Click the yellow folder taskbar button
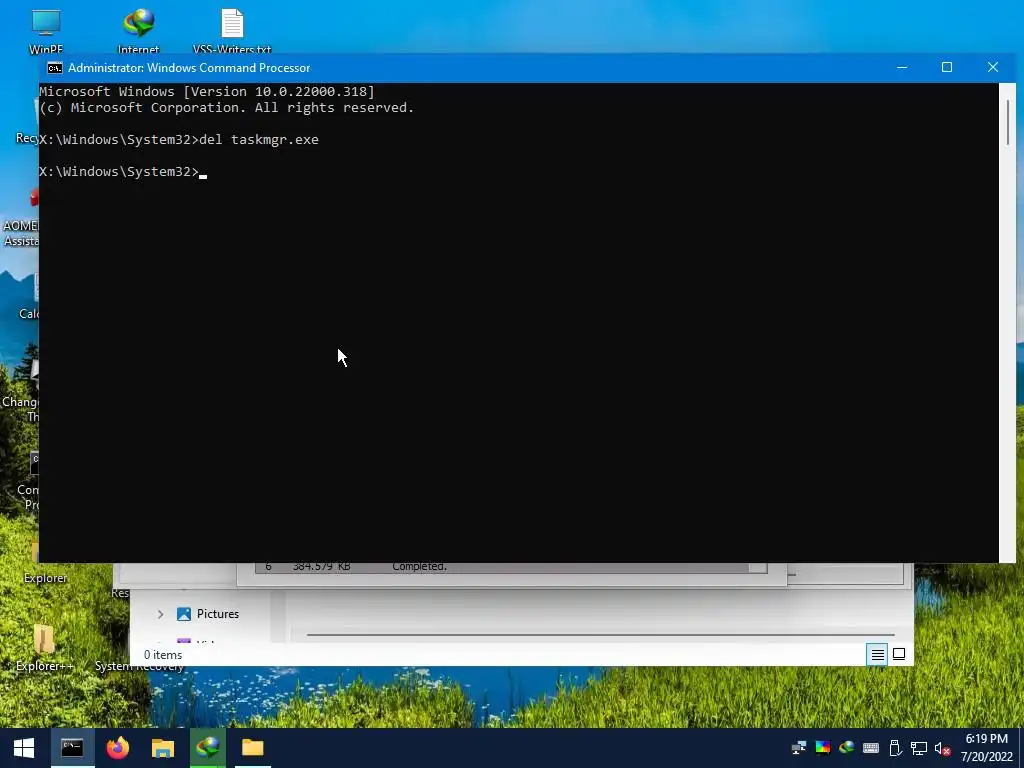This screenshot has height=768, width=1024. (253, 748)
